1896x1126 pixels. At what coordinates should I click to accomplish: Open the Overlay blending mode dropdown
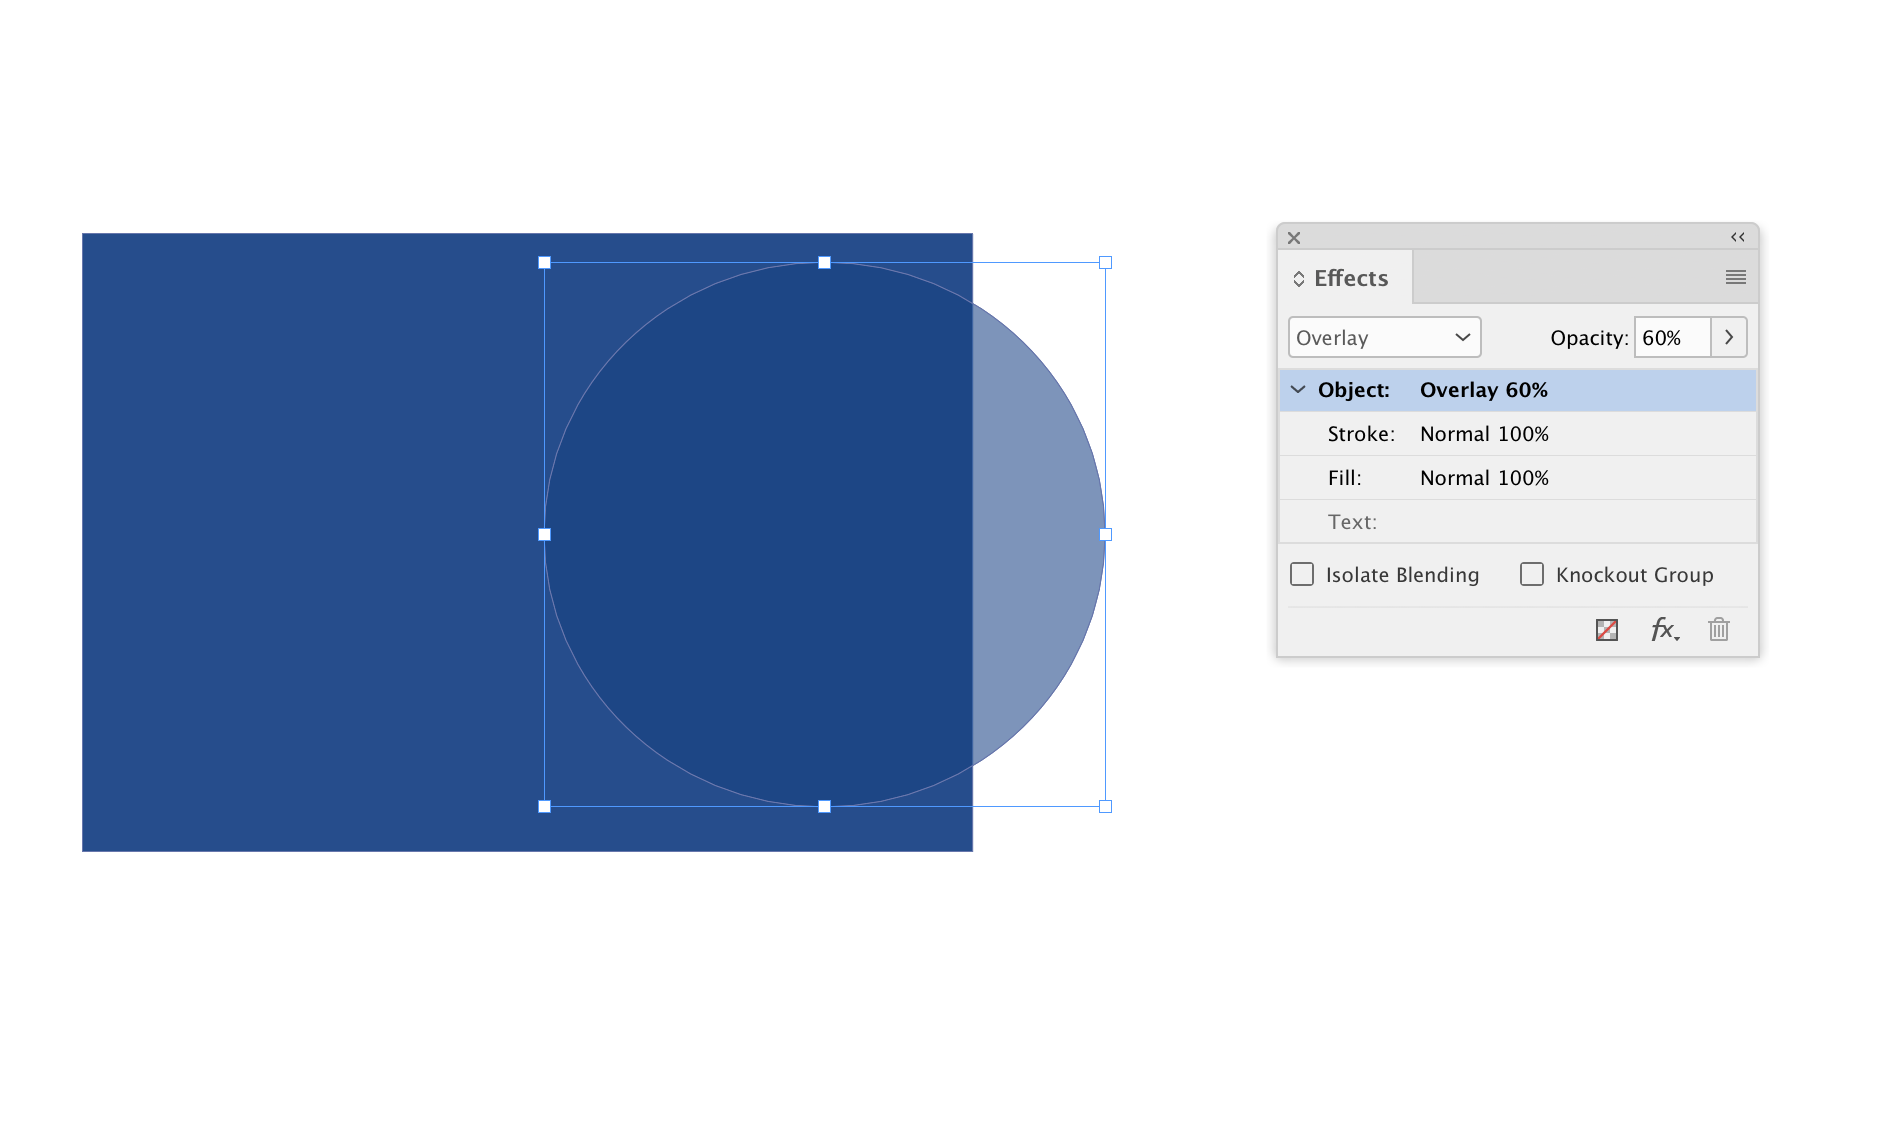pyautogui.click(x=1384, y=337)
